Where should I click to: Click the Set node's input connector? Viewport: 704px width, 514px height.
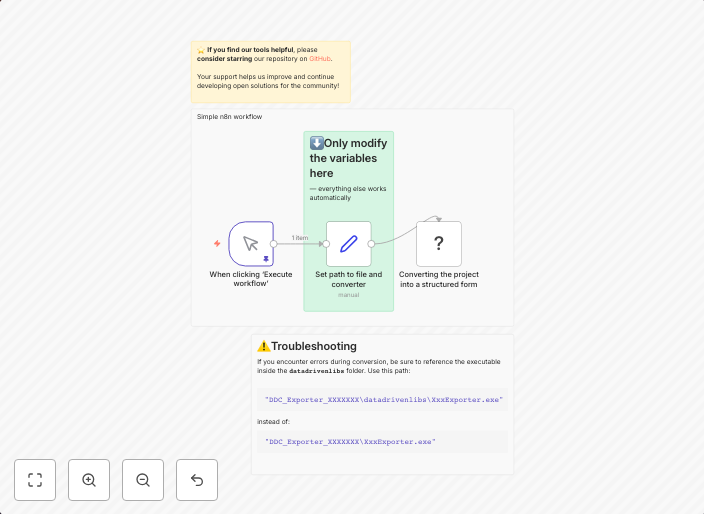coord(326,243)
